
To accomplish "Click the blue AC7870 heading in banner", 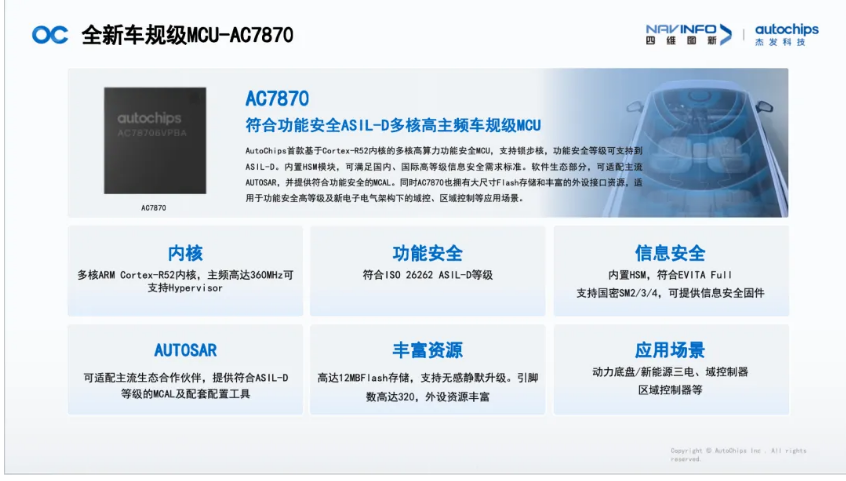I will pyautogui.click(x=277, y=98).
